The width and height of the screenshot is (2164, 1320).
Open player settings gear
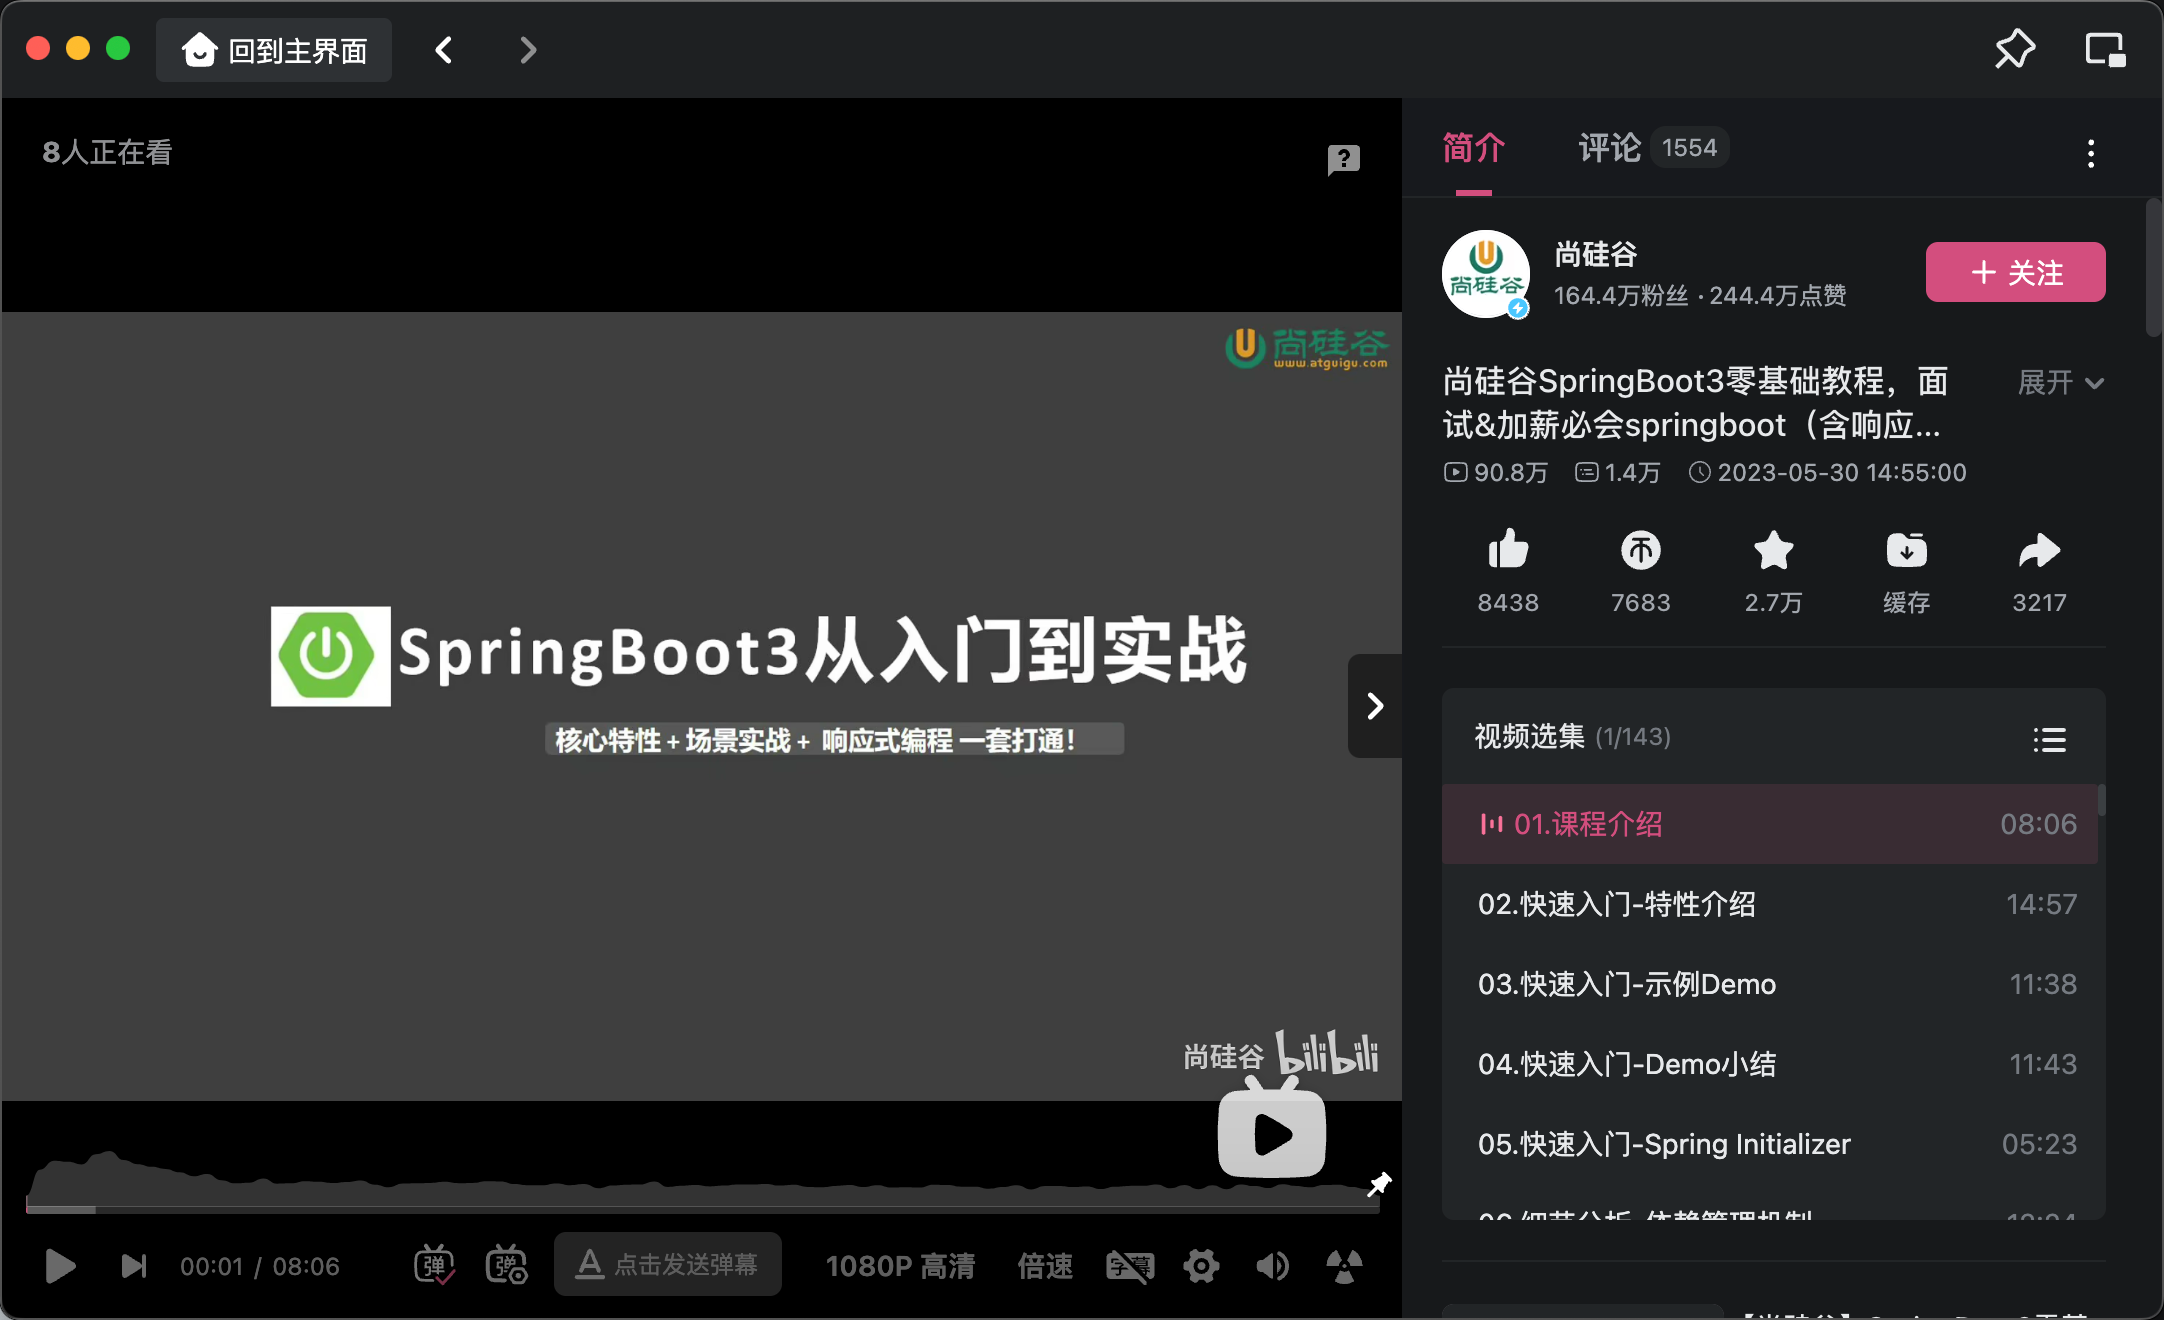coord(1201,1266)
